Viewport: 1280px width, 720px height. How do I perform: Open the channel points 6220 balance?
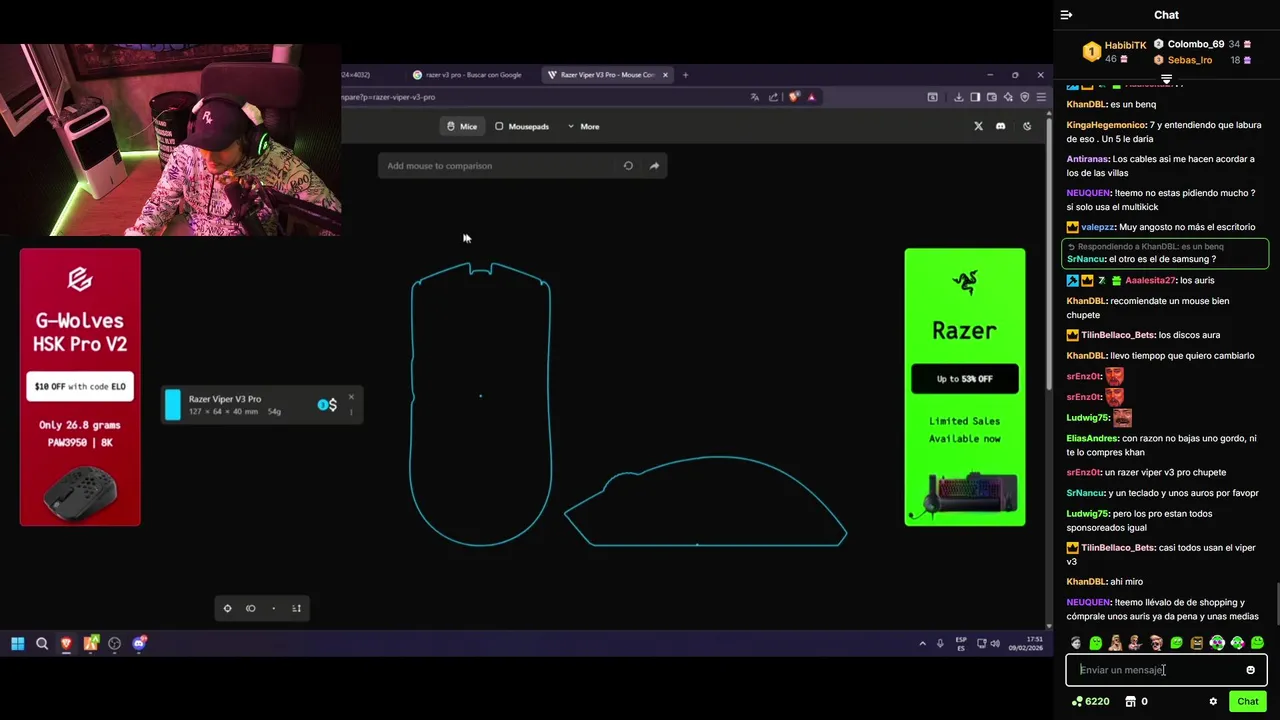(1090, 701)
